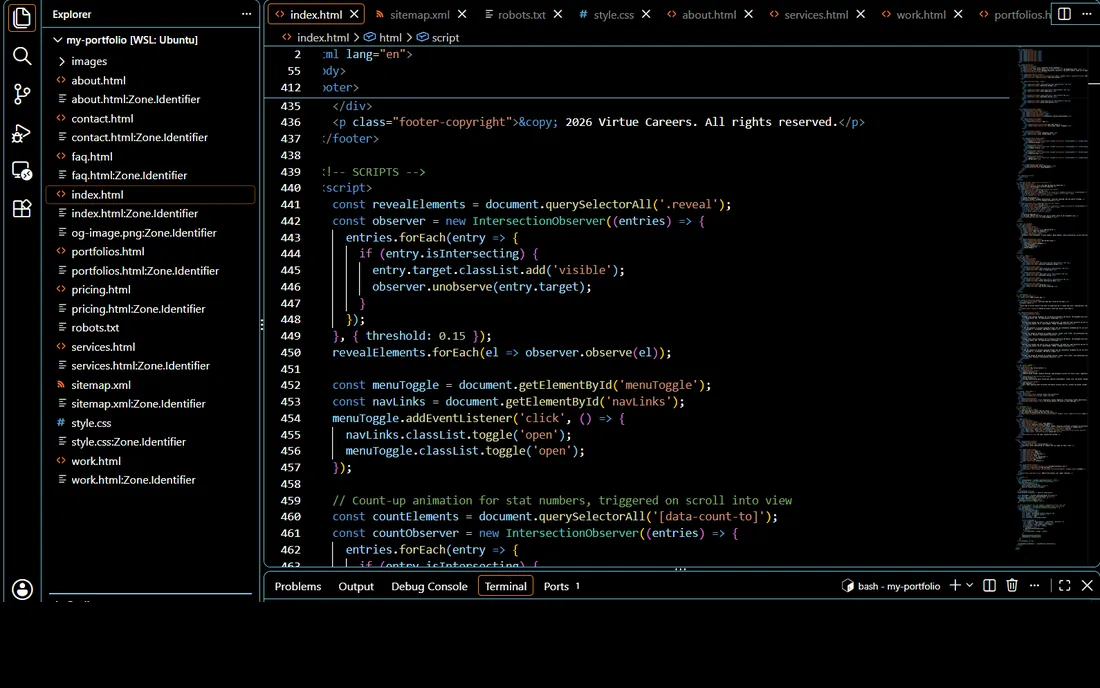Image resolution: width=1100 pixels, height=688 pixels.
Task: Maximize the terminal panel size
Action: (1064, 586)
